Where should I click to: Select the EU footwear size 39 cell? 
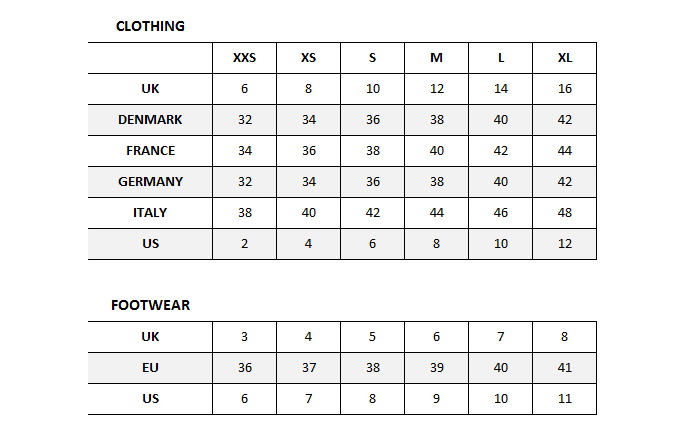(436, 368)
